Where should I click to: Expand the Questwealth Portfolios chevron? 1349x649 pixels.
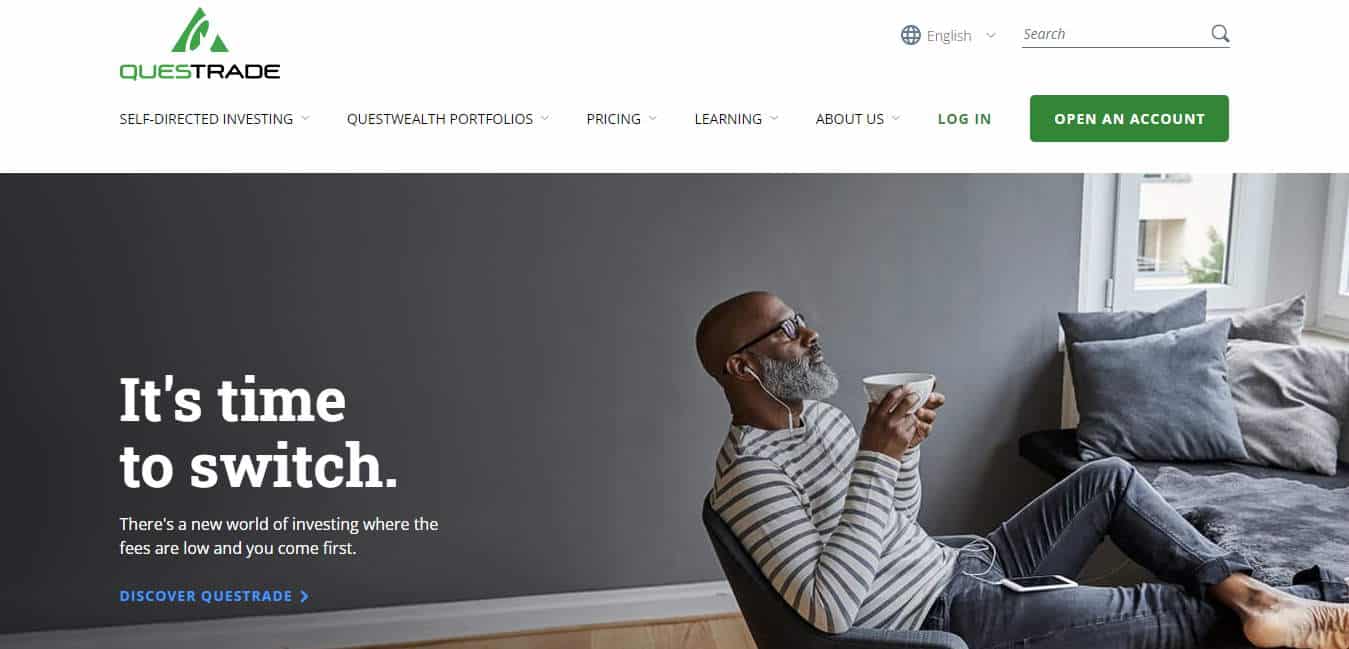point(545,118)
